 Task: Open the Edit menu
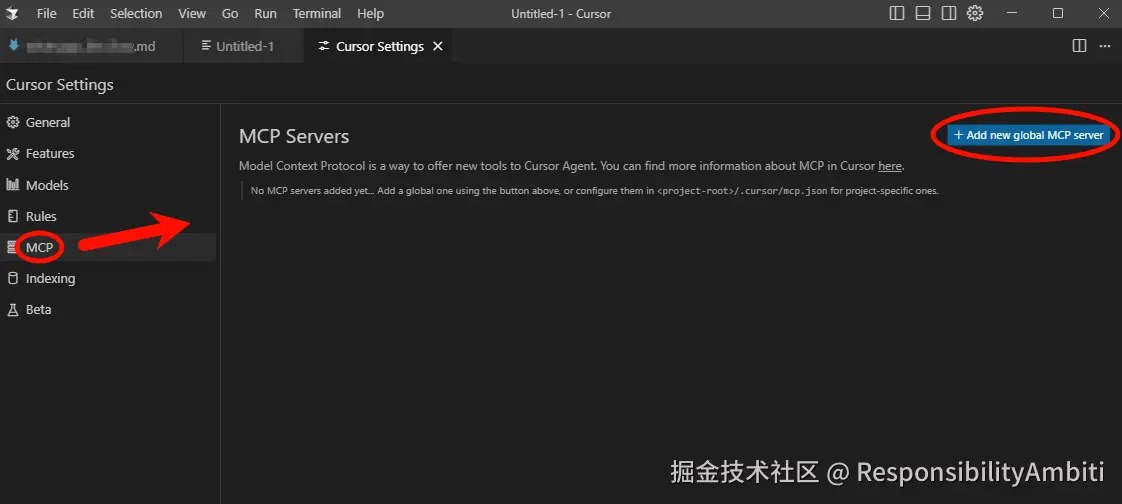[83, 13]
